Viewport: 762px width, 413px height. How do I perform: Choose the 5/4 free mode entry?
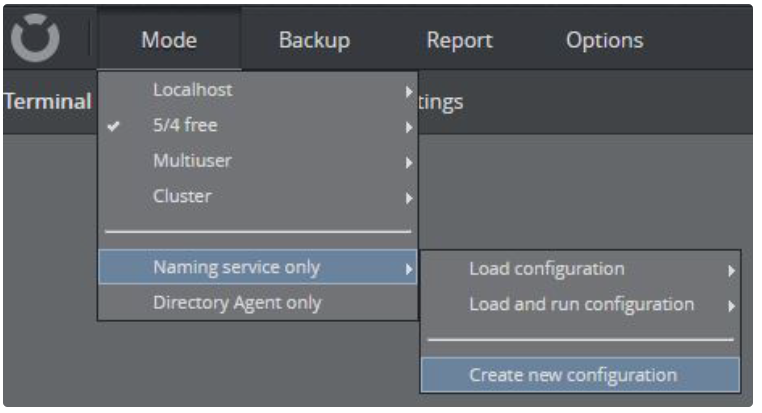(258, 126)
